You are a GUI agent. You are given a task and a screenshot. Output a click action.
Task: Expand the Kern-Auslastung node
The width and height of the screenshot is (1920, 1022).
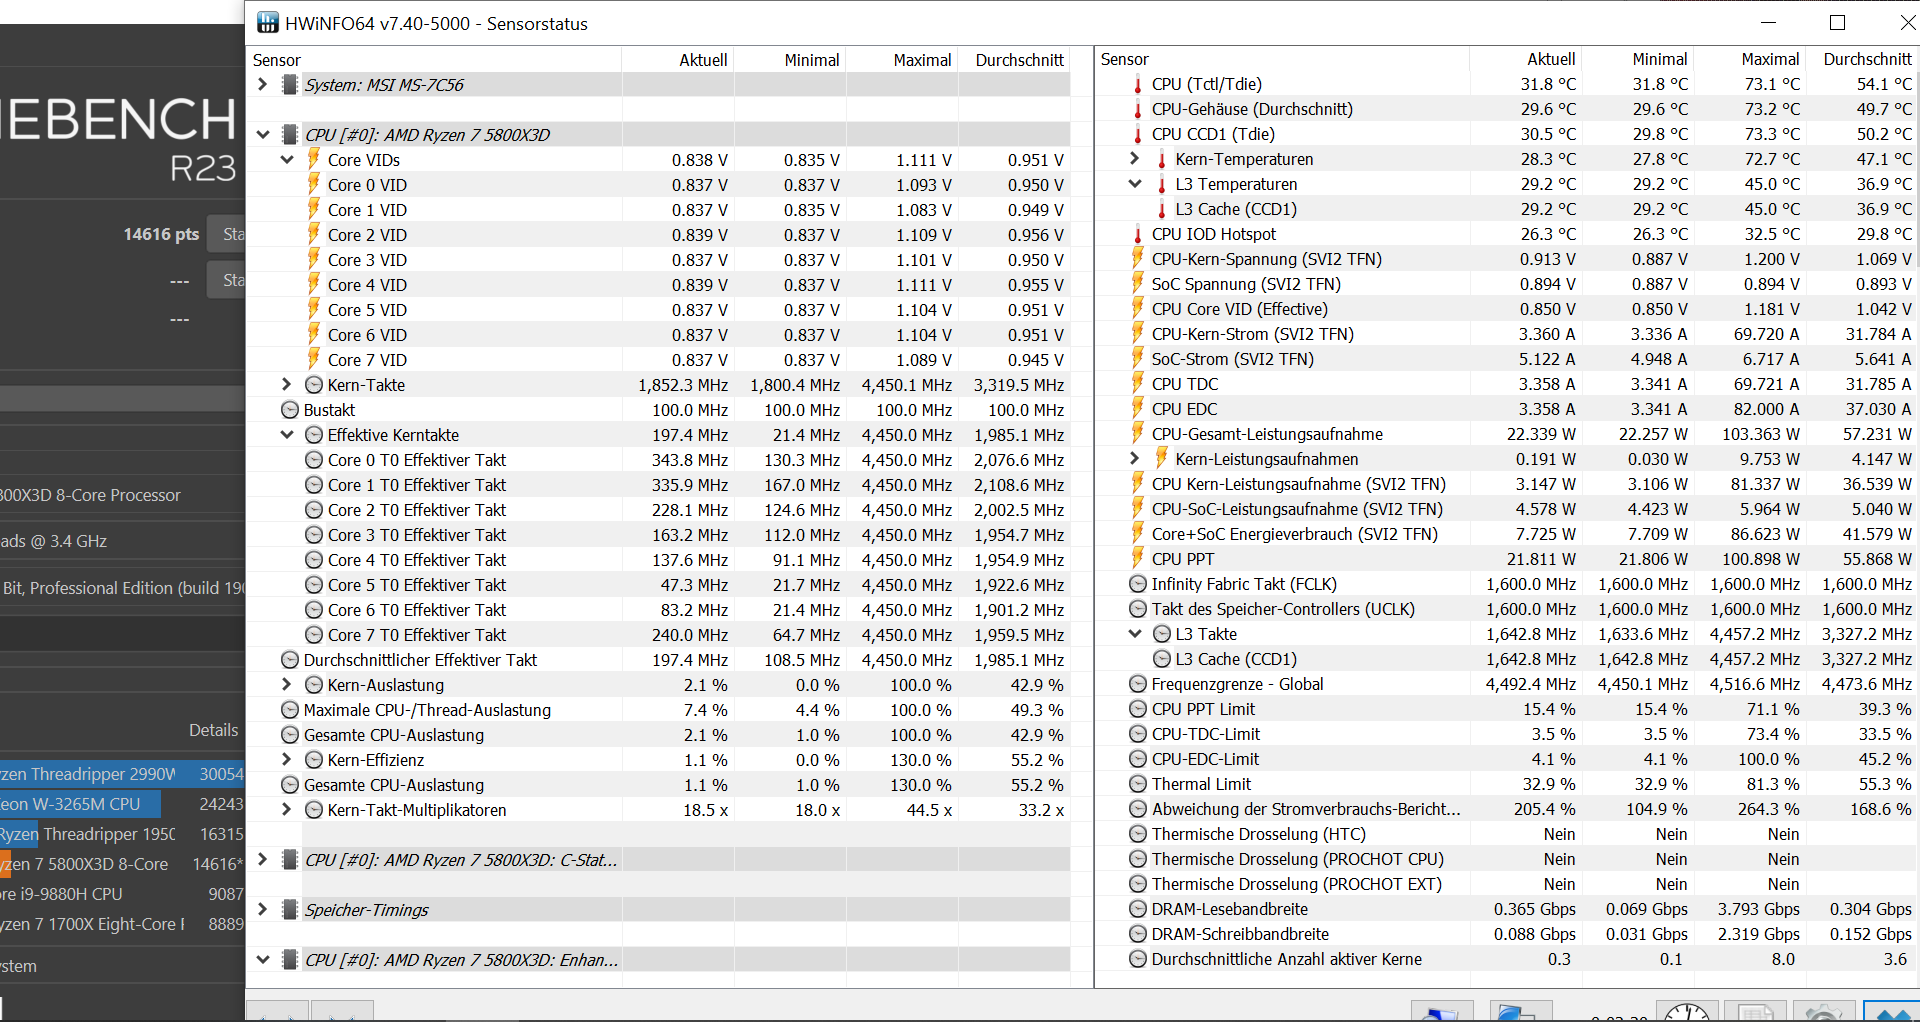(287, 684)
